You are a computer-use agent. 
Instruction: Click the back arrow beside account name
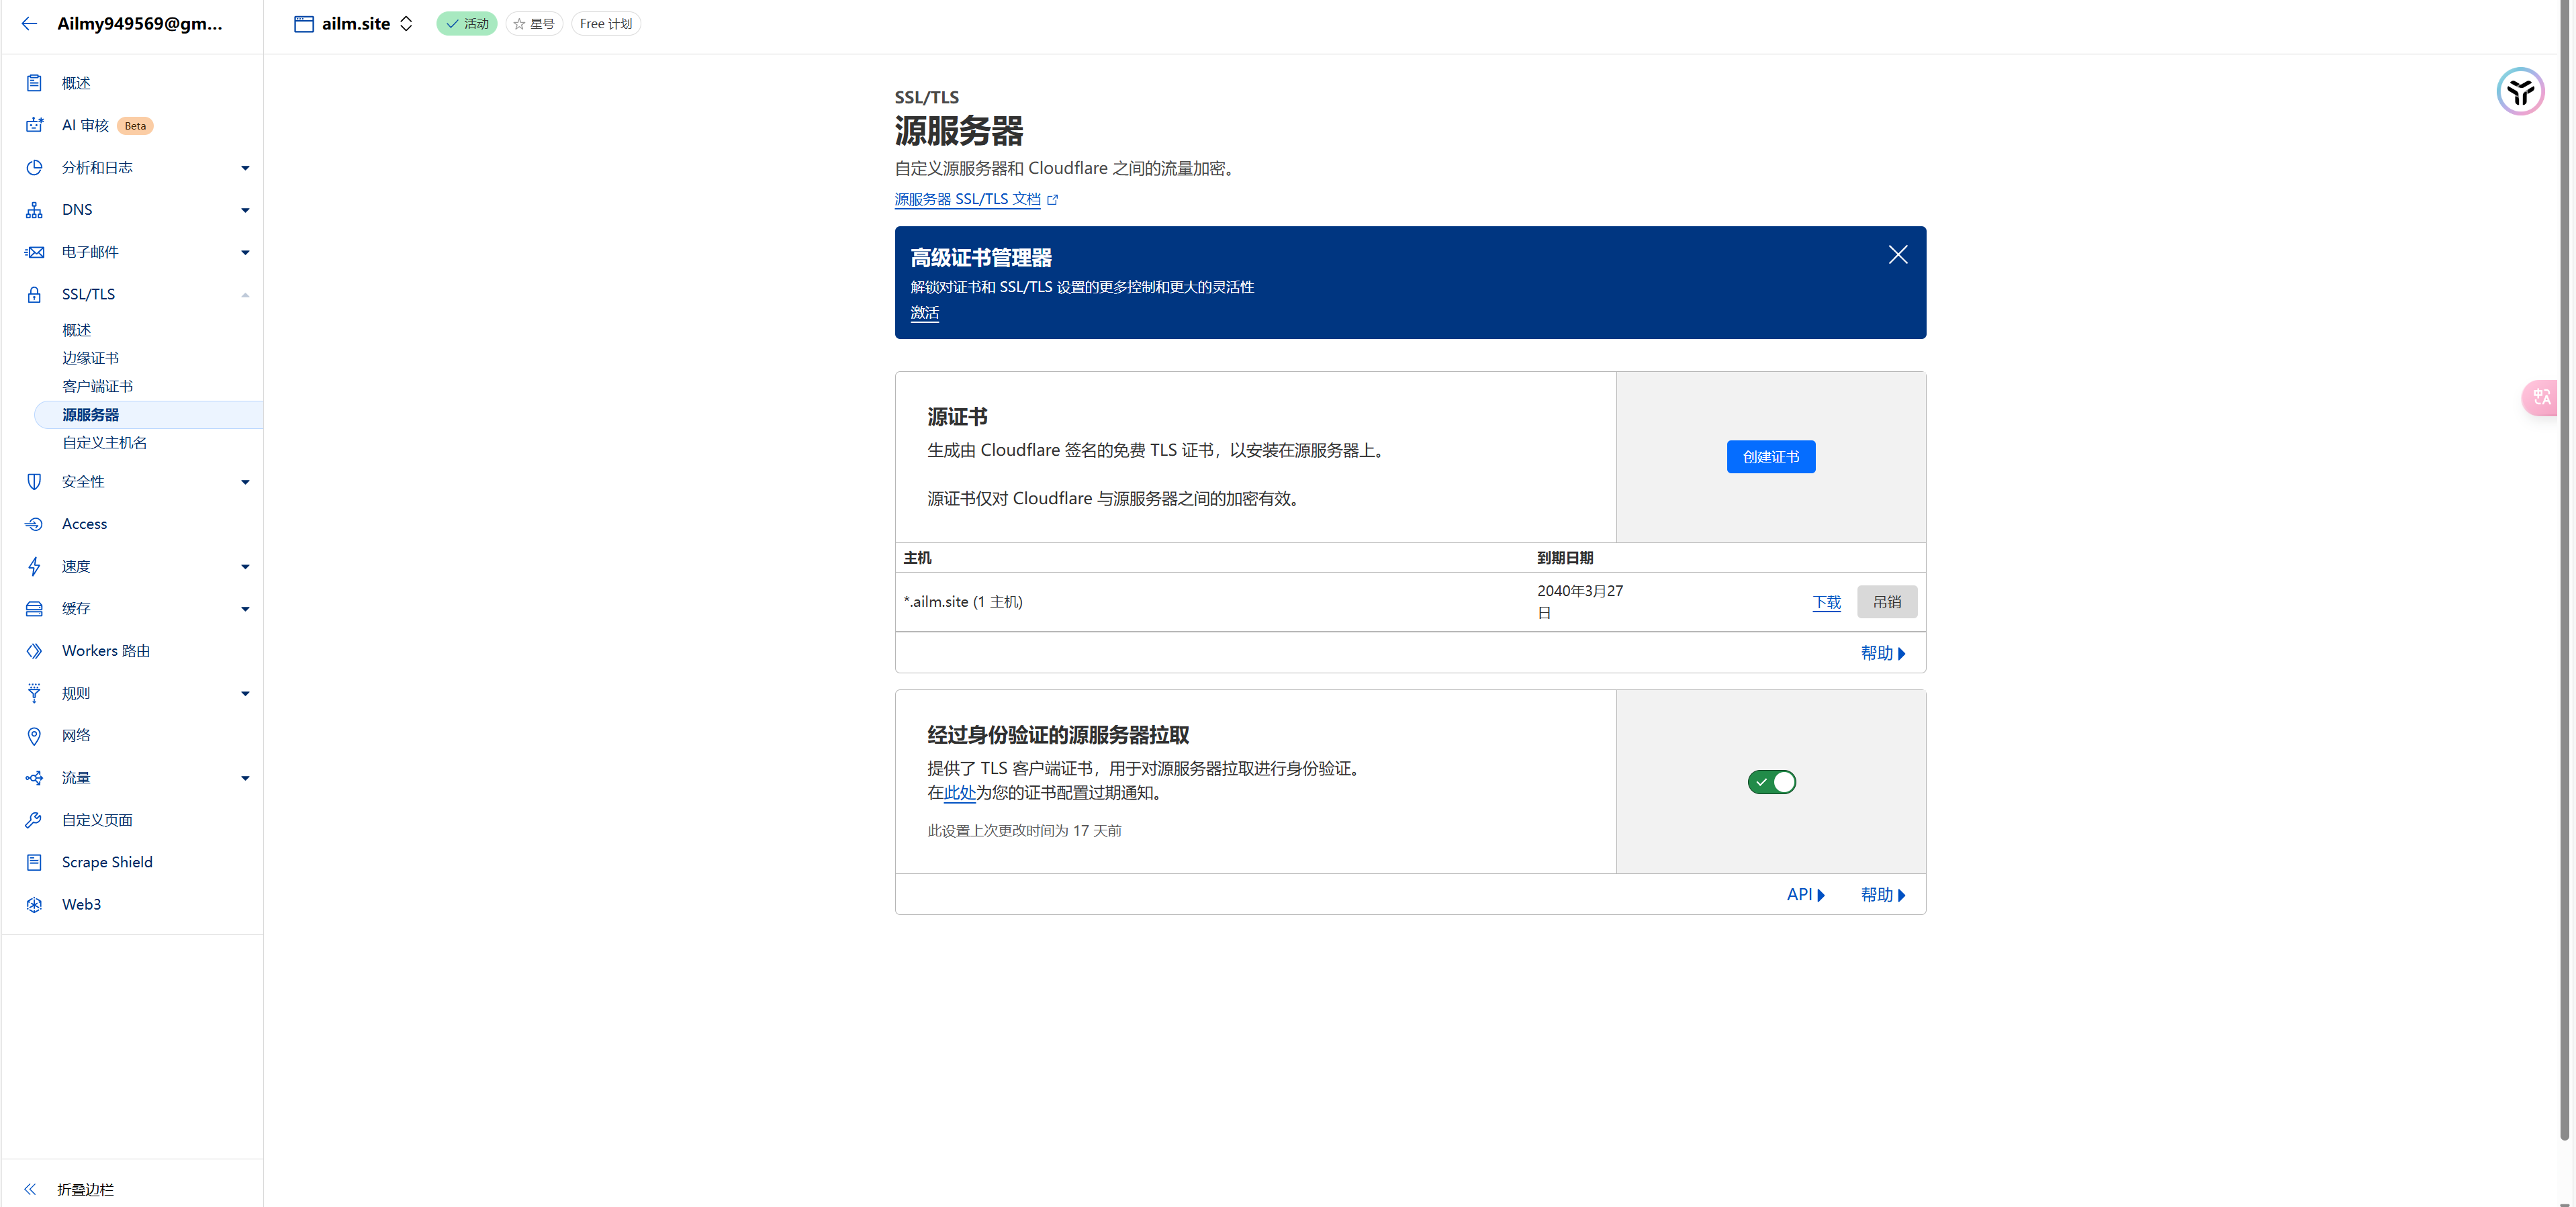[x=29, y=24]
